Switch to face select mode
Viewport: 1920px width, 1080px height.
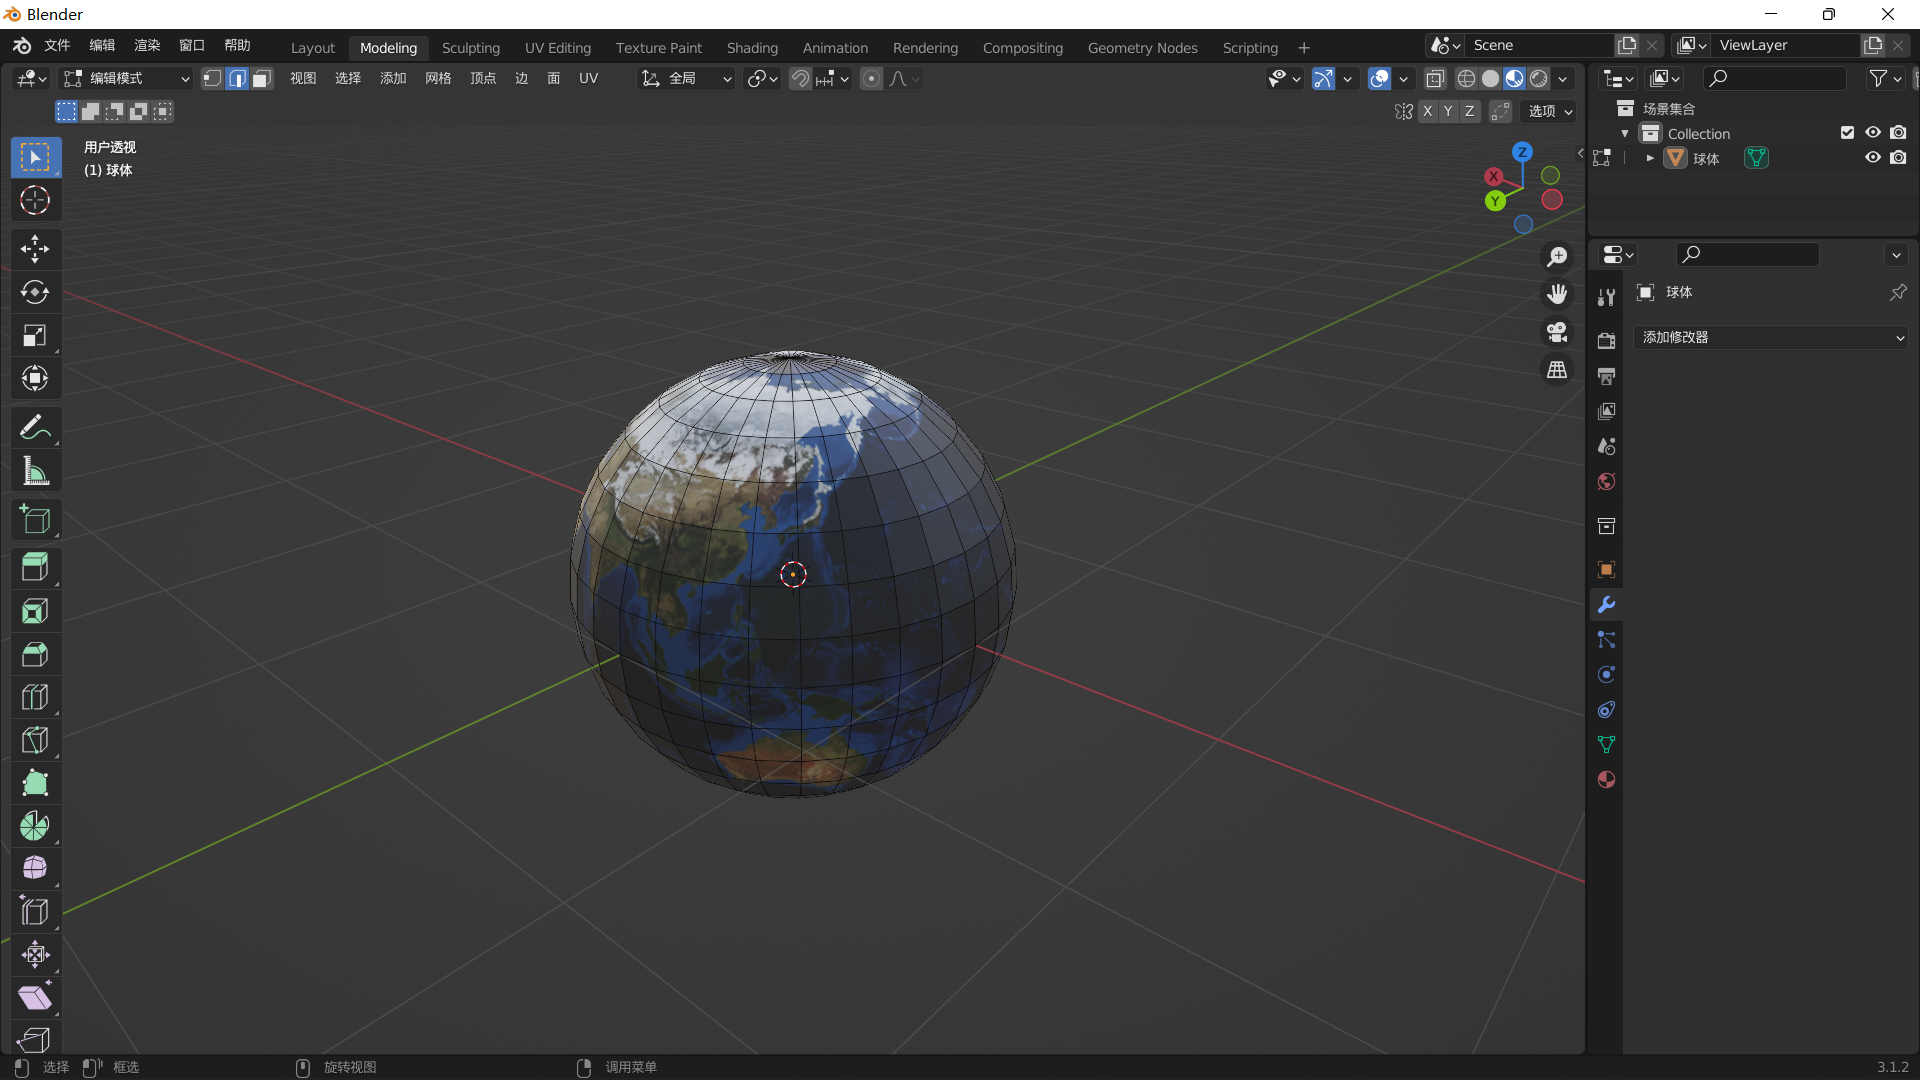(262, 79)
